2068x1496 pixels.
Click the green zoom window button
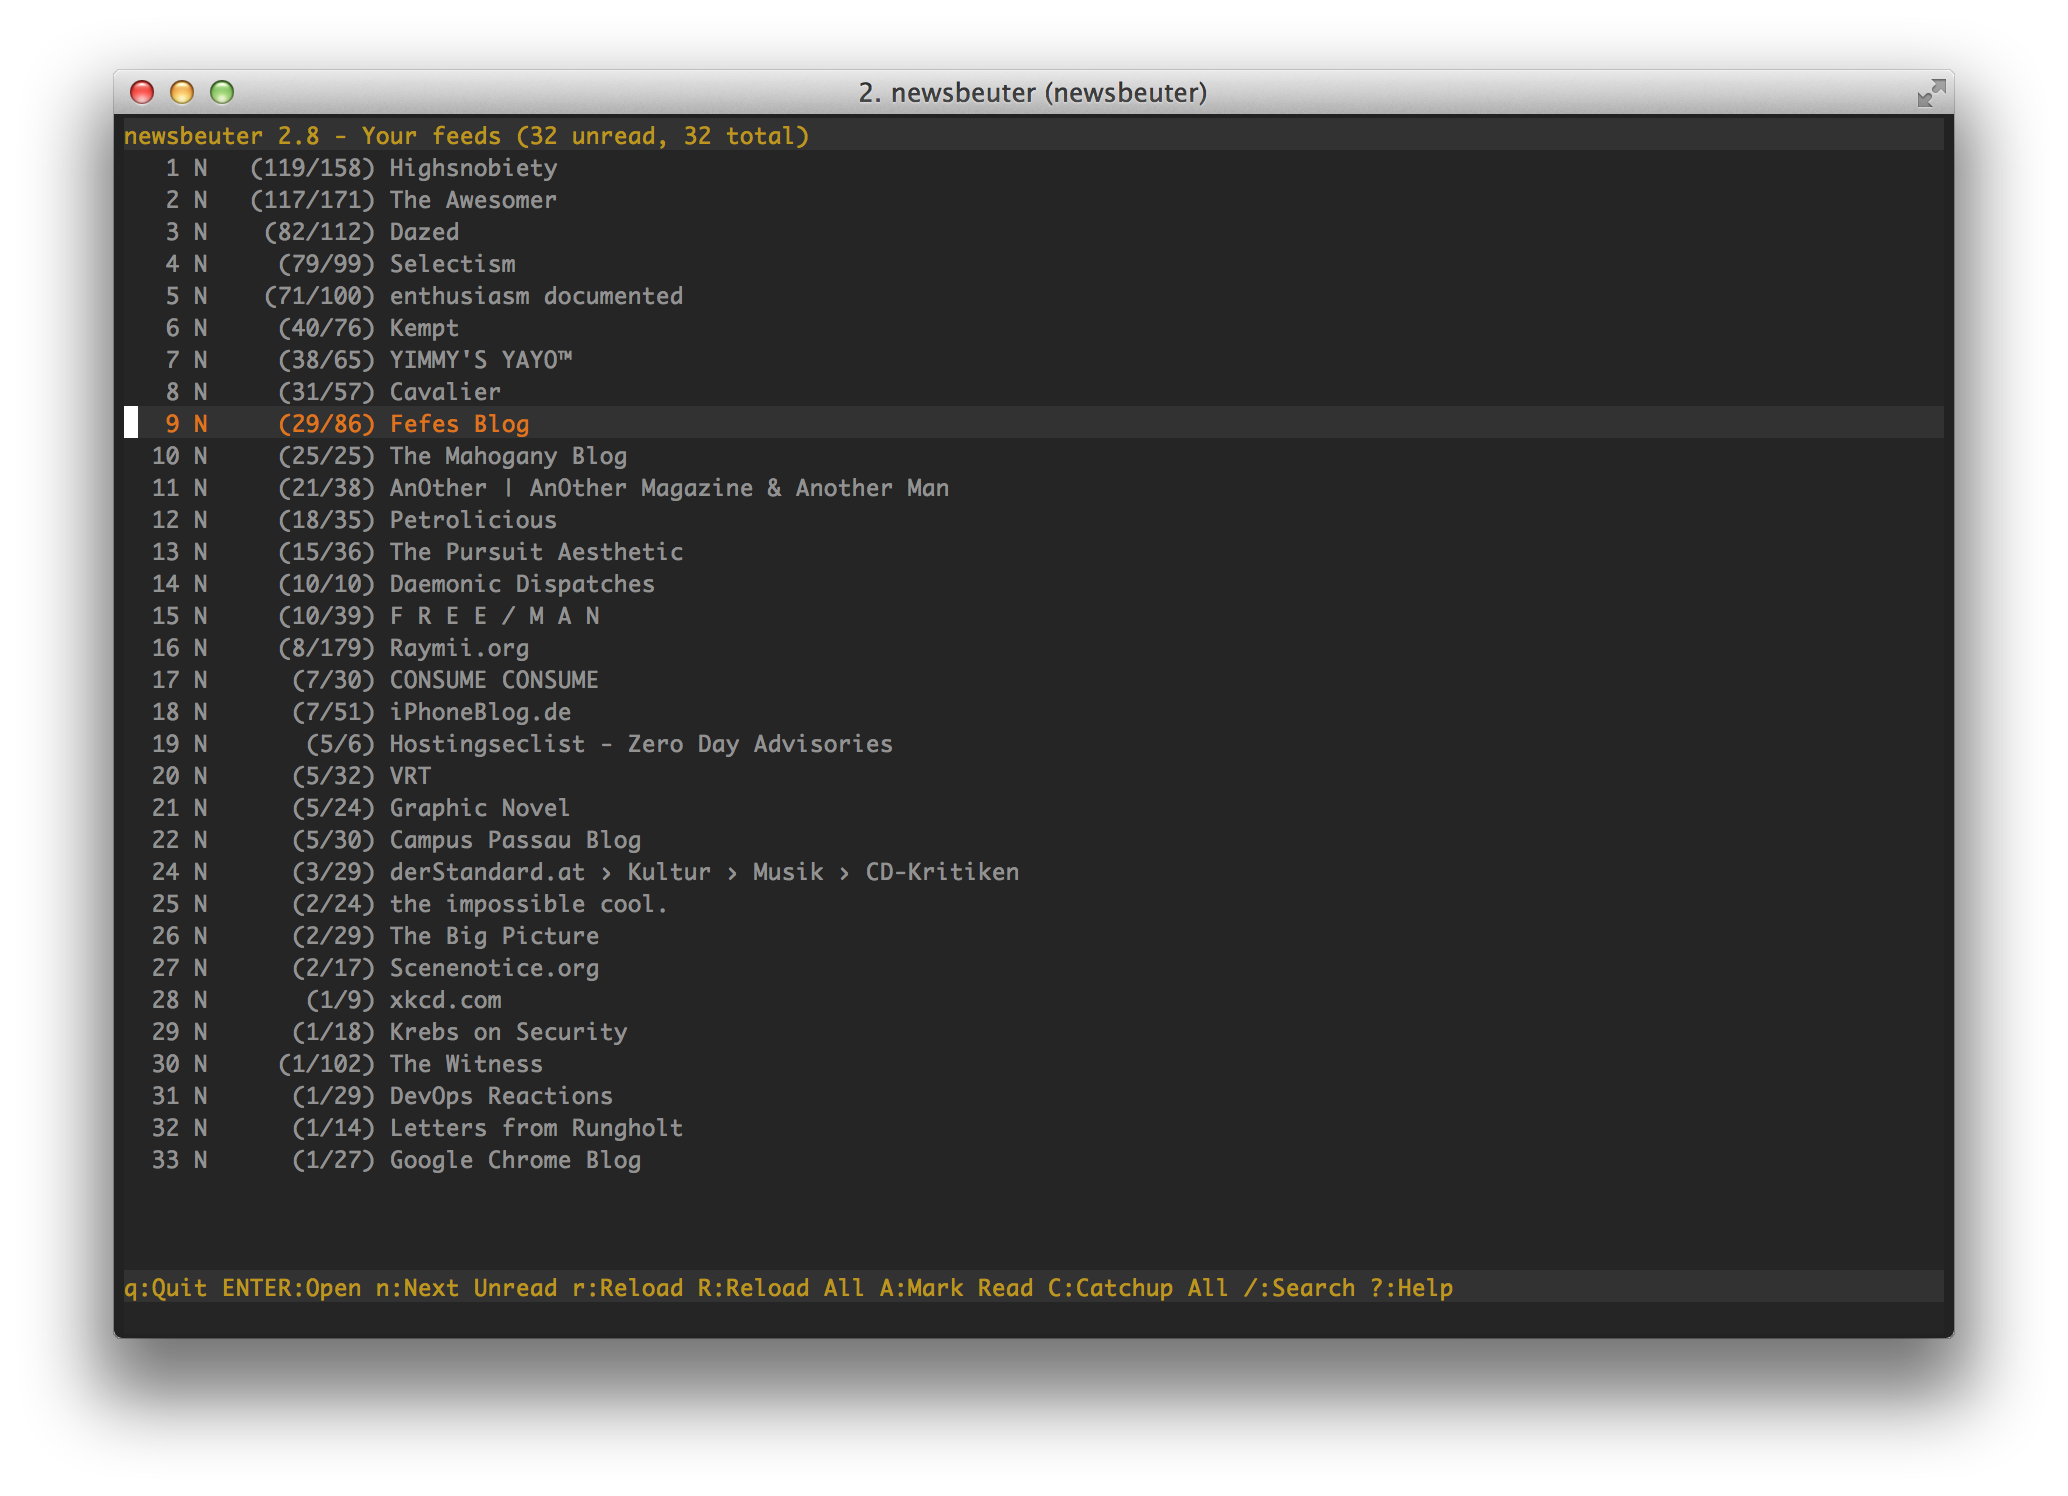[222, 93]
